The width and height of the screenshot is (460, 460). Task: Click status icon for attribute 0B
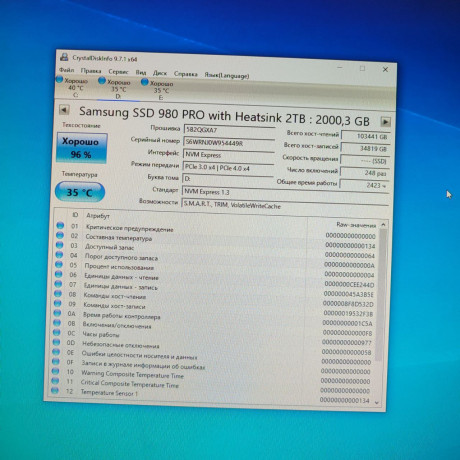57,323
